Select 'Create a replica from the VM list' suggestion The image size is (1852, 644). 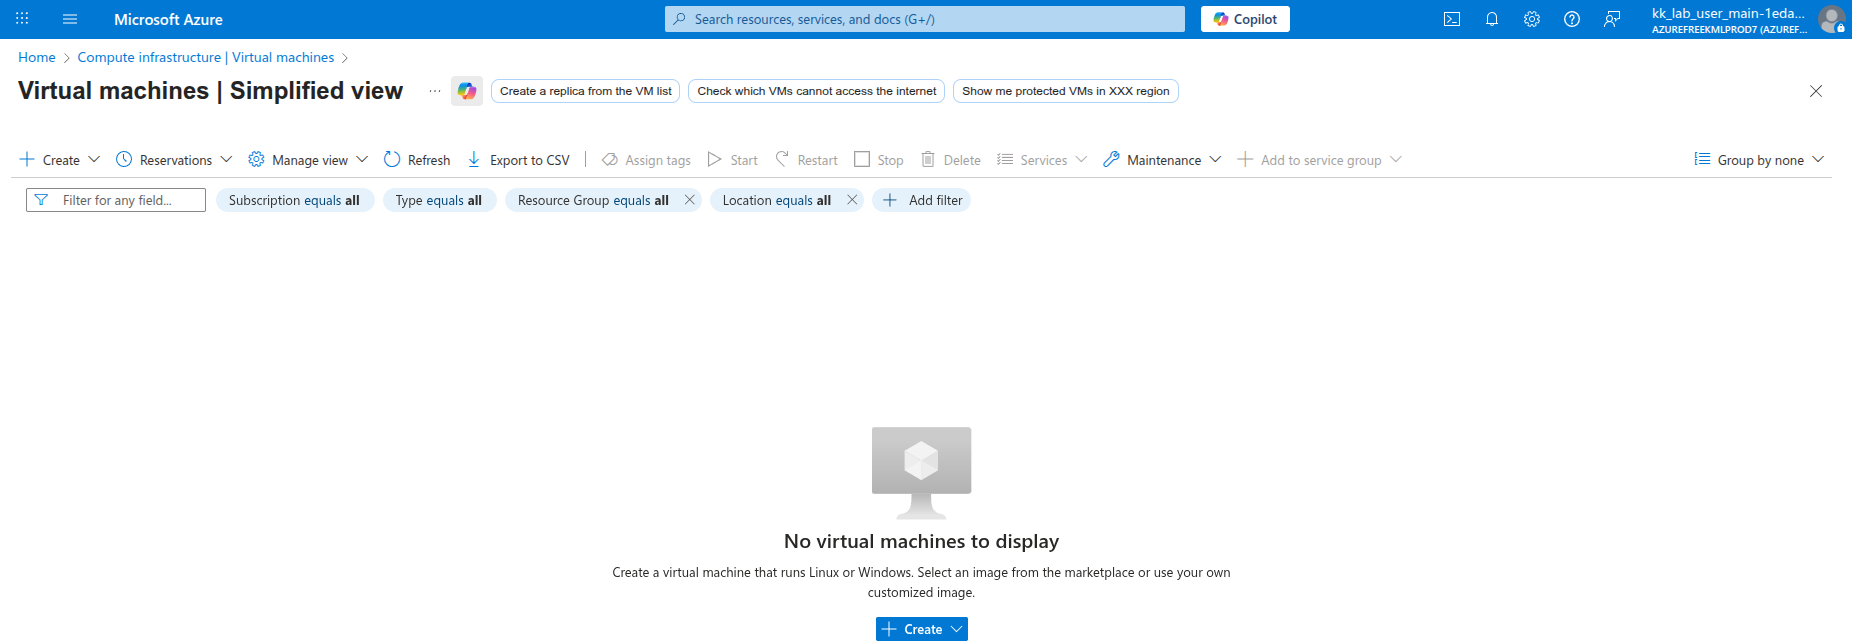tap(586, 91)
